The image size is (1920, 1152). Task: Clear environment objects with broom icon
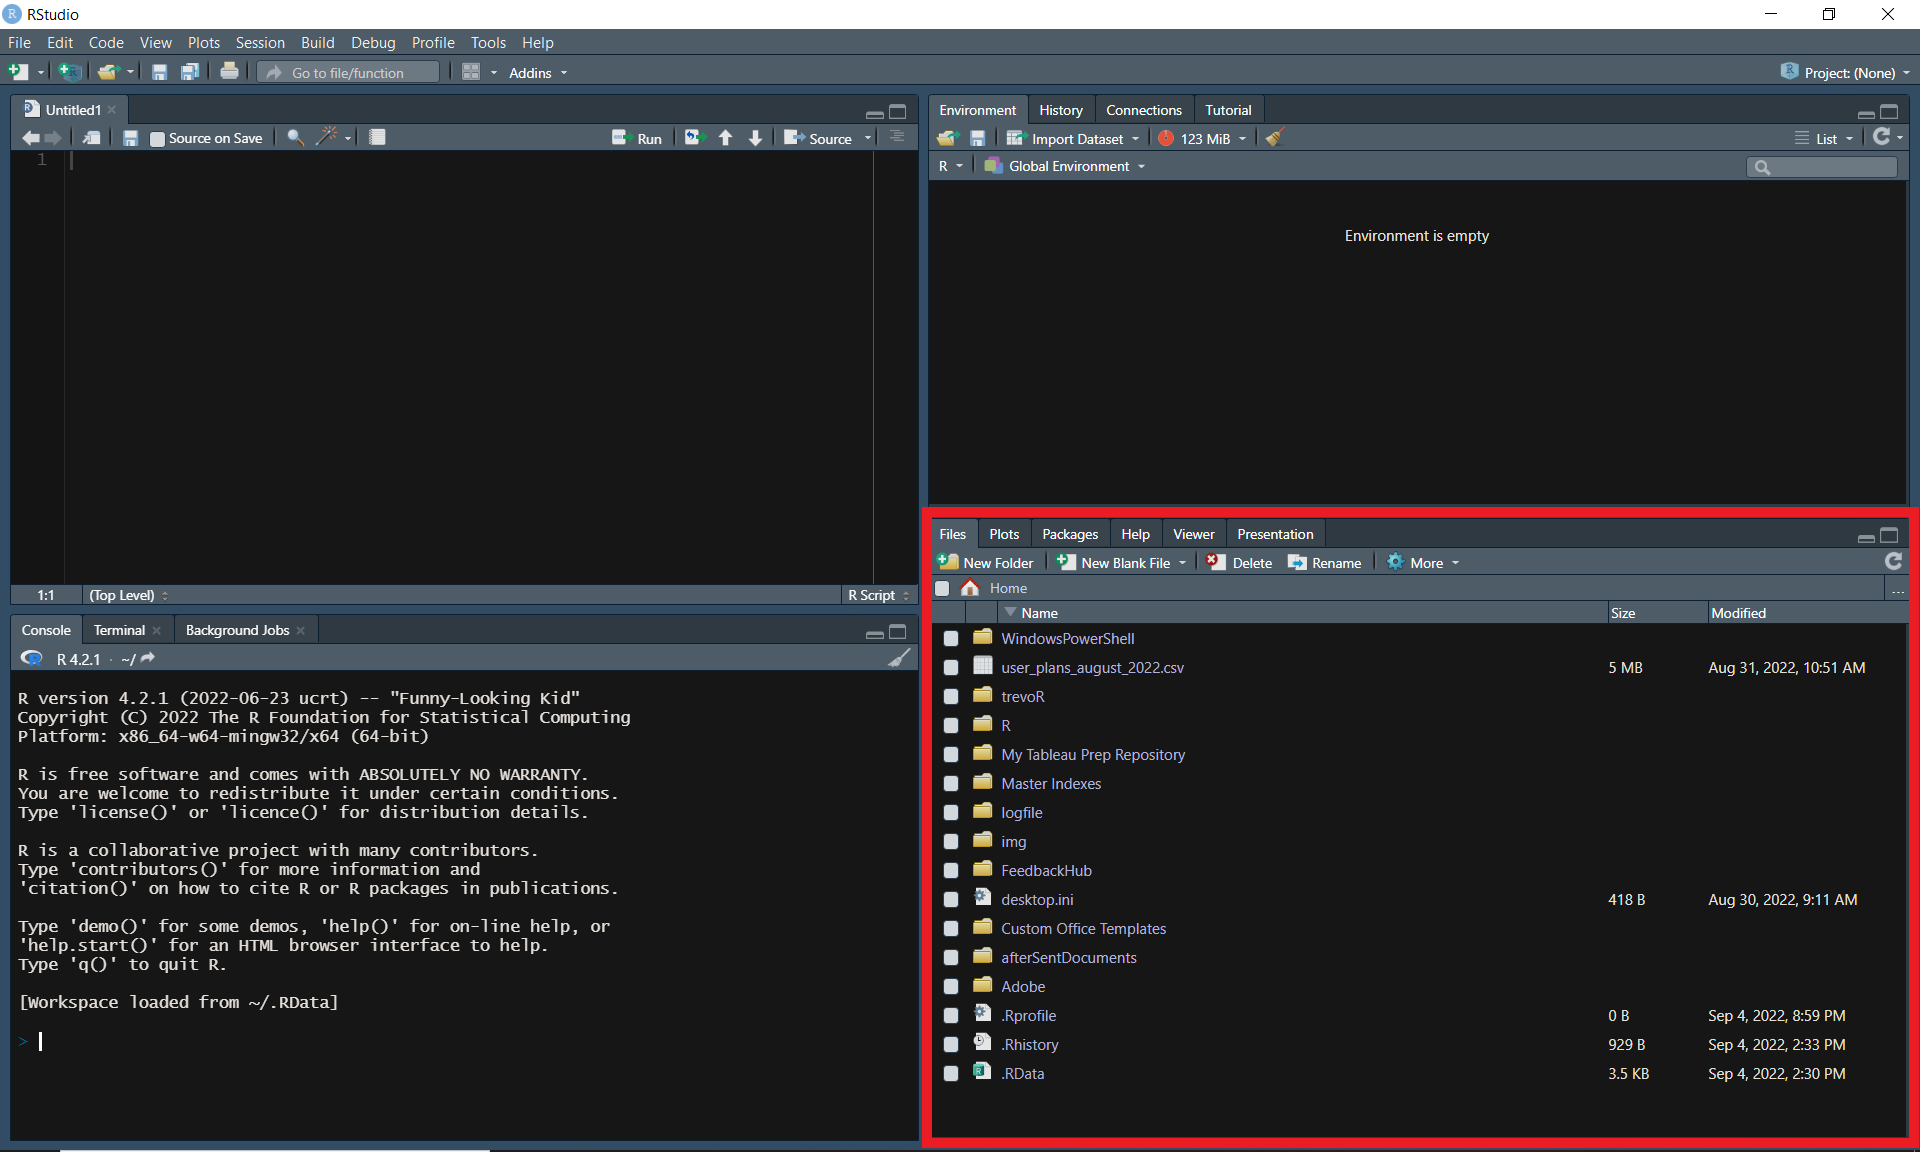1274,138
